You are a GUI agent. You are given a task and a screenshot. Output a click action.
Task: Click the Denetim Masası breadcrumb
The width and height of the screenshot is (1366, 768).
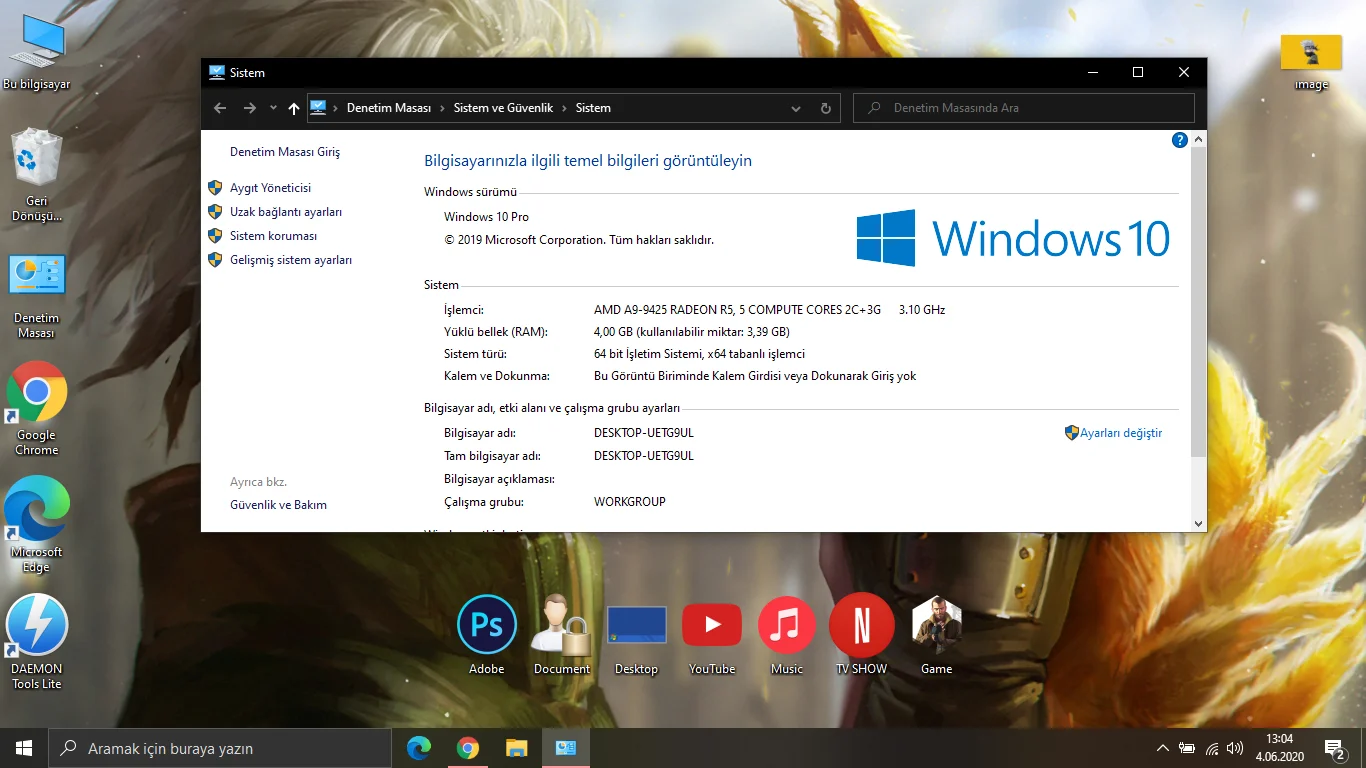point(389,108)
